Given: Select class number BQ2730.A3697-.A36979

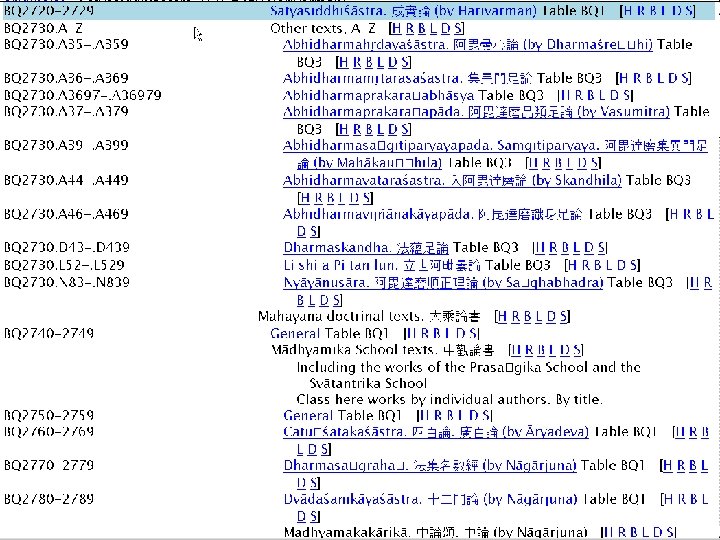Looking at the screenshot, I should pos(83,96).
